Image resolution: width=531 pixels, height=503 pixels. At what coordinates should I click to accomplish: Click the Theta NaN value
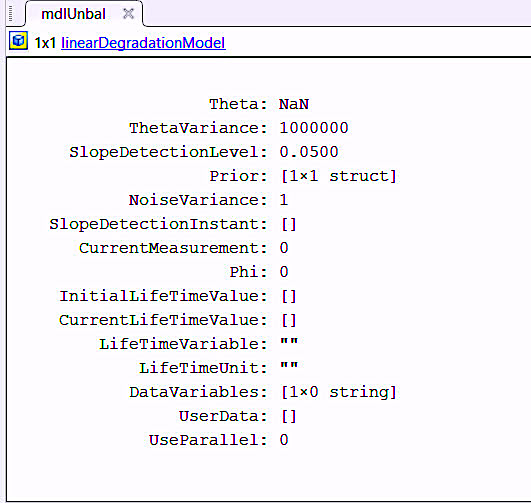coord(294,104)
